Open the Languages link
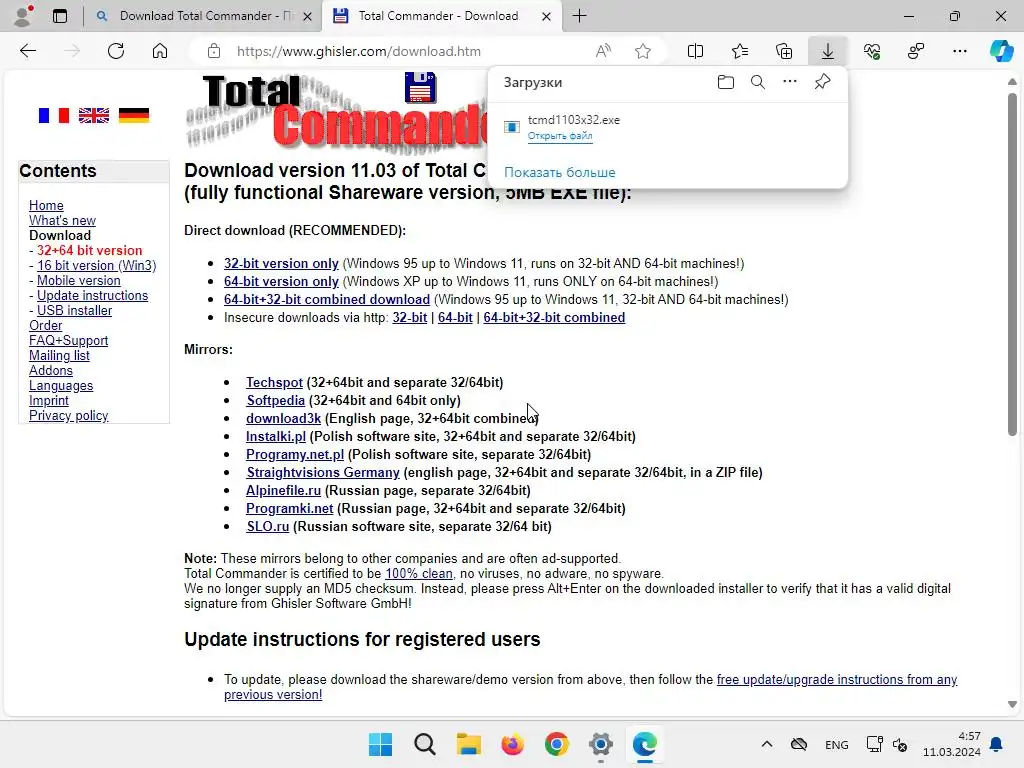Image resolution: width=1024 pixels, height=768 pixels. click(61, 385)
